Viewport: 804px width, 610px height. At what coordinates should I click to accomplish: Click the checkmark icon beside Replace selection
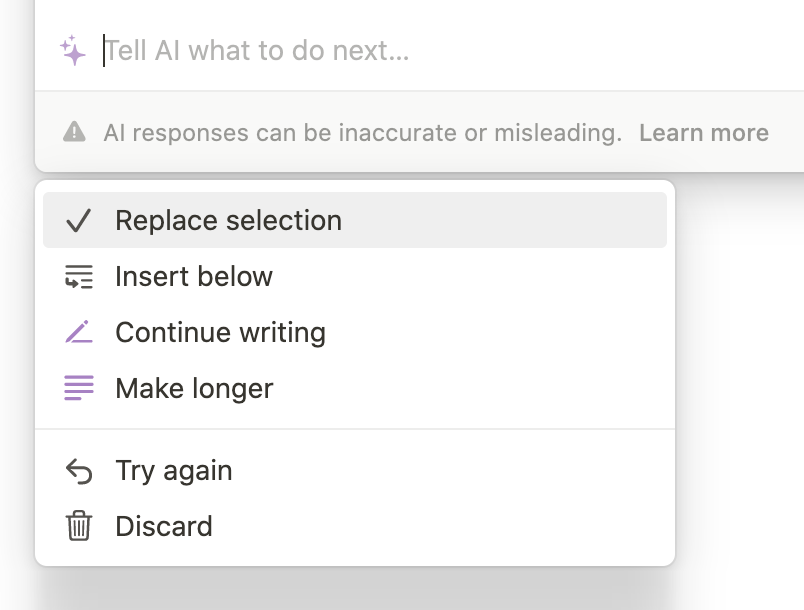click(x=78, y=220)
